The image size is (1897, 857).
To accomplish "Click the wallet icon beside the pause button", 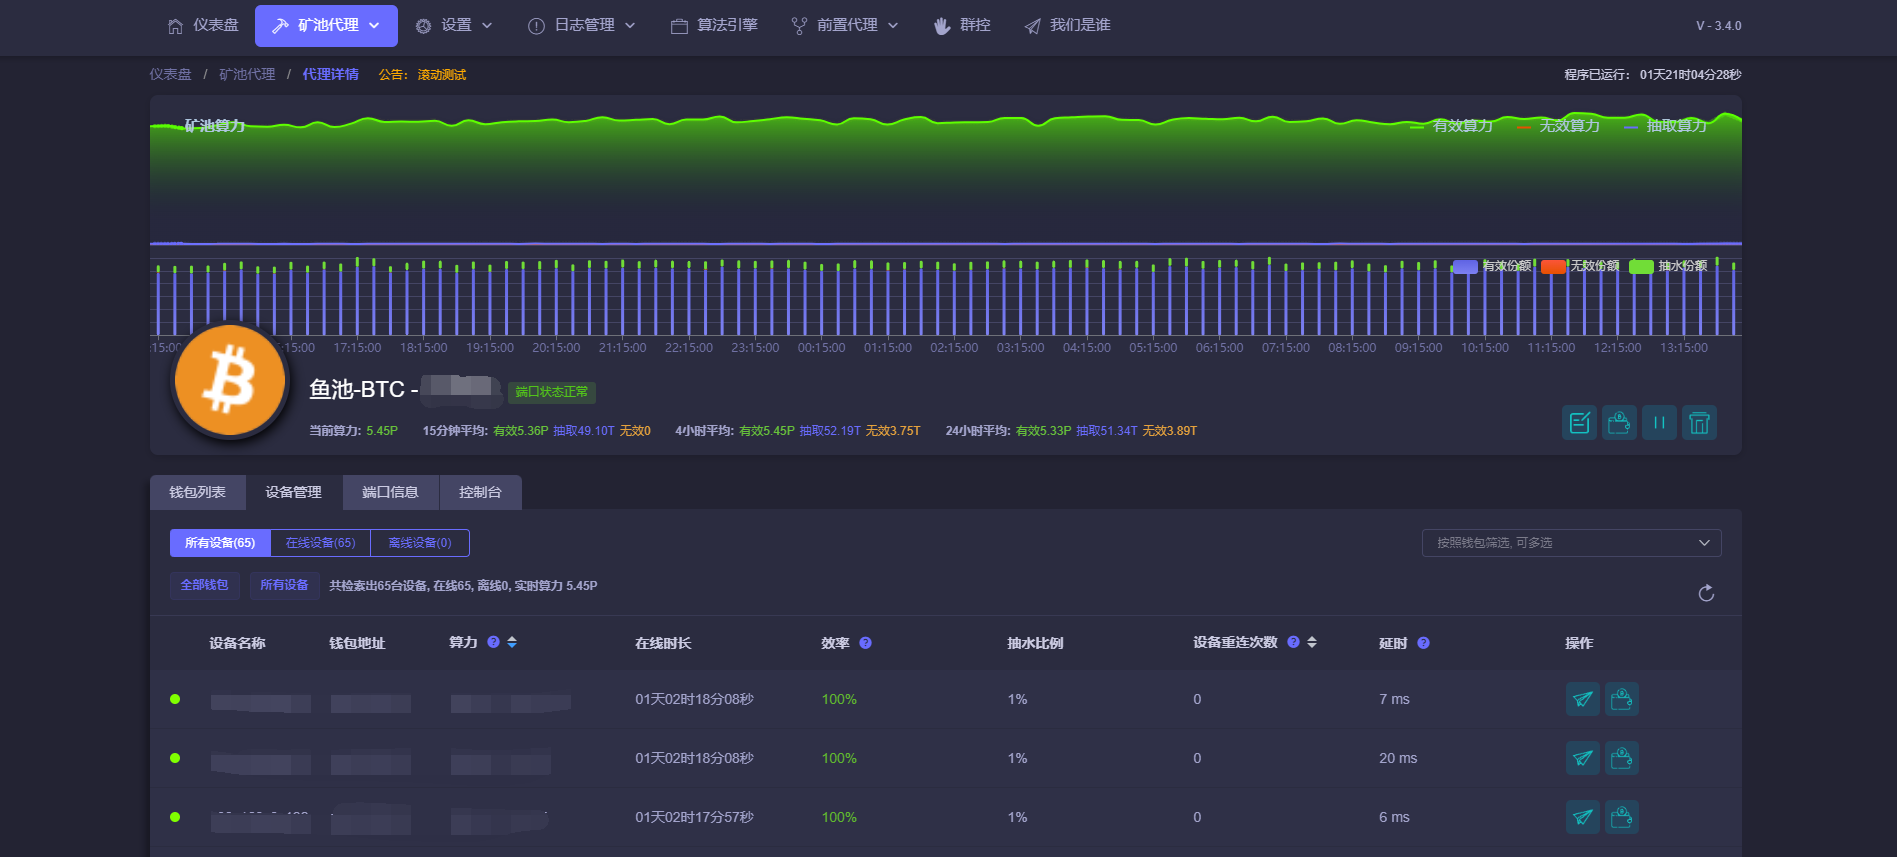I will click(x=1619, y=423).
